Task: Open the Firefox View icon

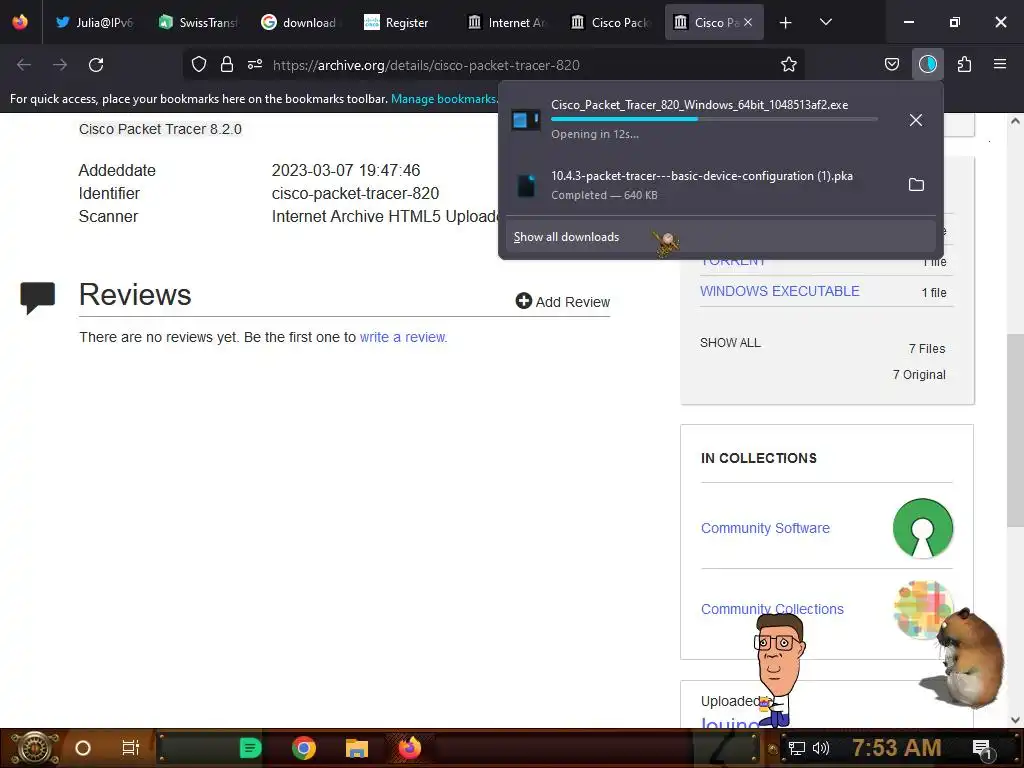Action: (x=20, y=22)
